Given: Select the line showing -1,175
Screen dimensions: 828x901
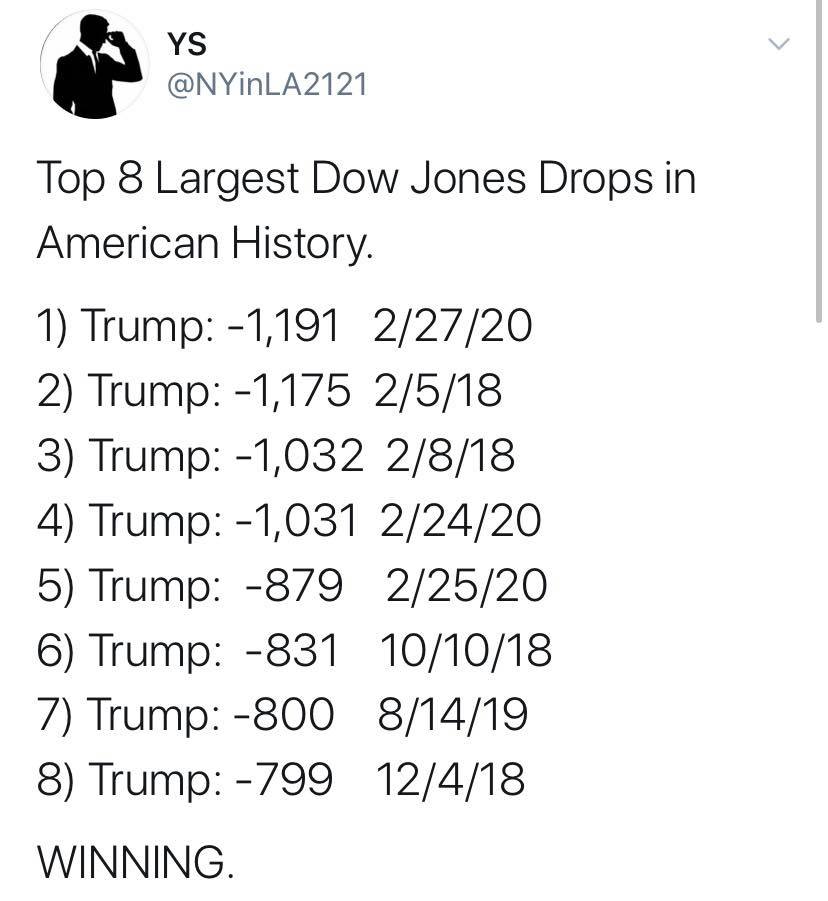Looking at the screenshot, I should (269, 391).
